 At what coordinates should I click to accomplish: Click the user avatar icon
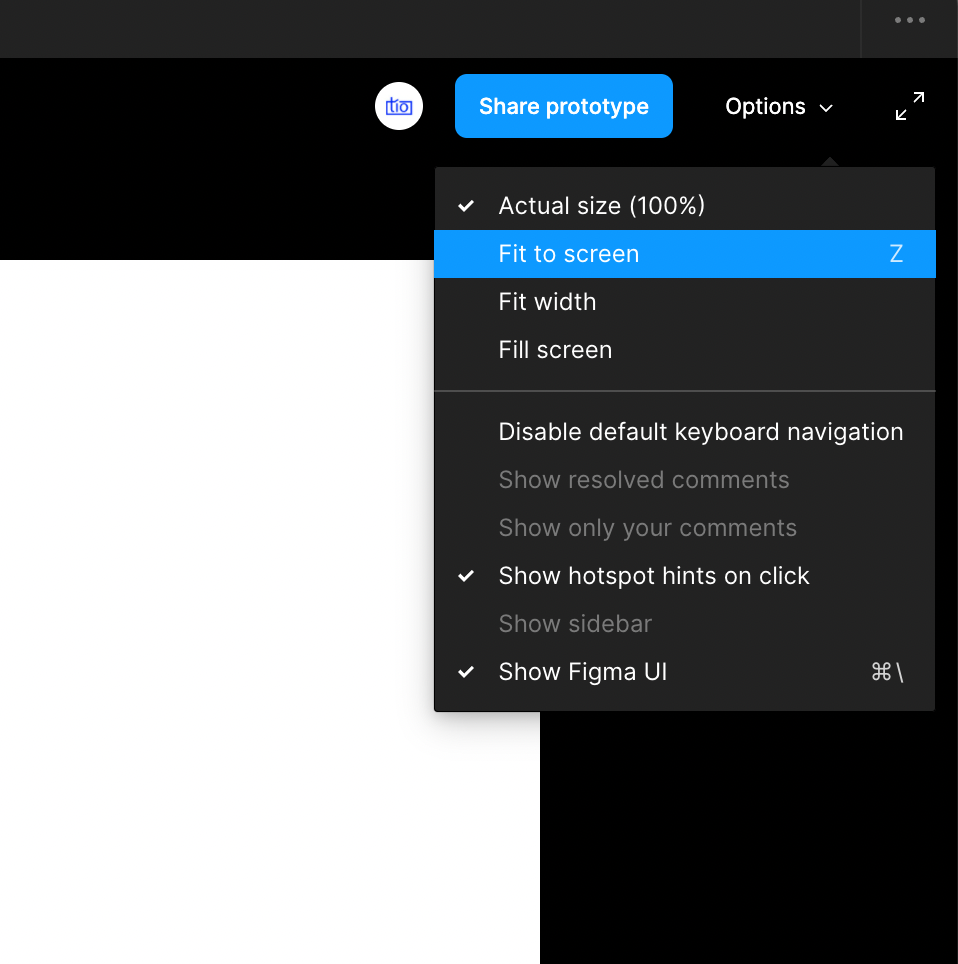398,106
